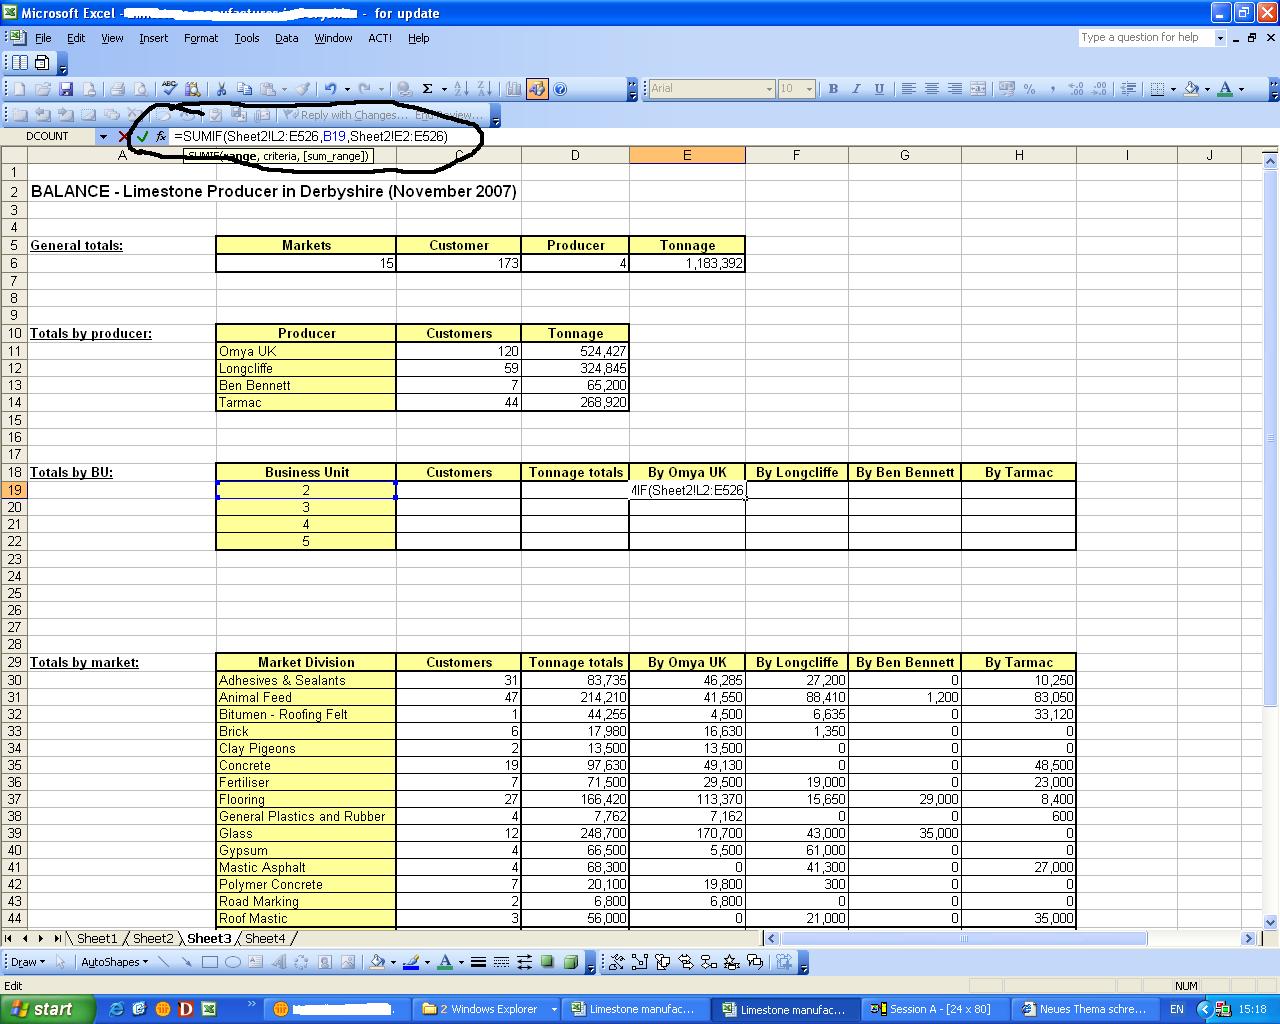This screenshot has height=1024, width=1280.
Task: Toggle Align Right
Action: [954, 89]
